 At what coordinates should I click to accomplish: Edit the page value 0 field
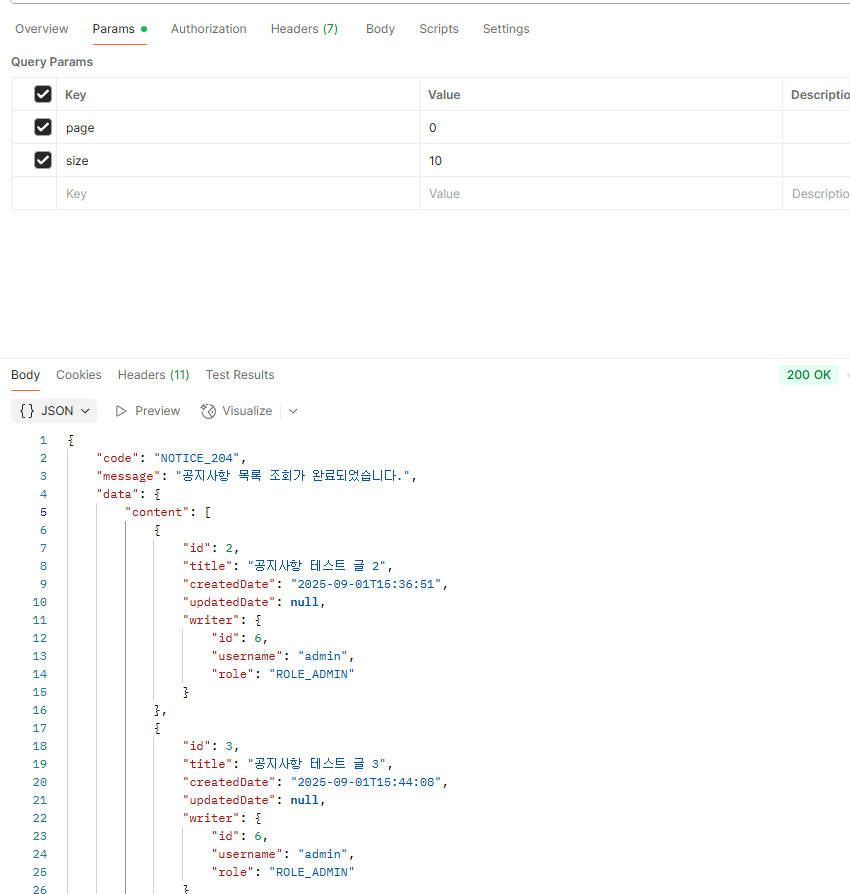click(601, 128)
